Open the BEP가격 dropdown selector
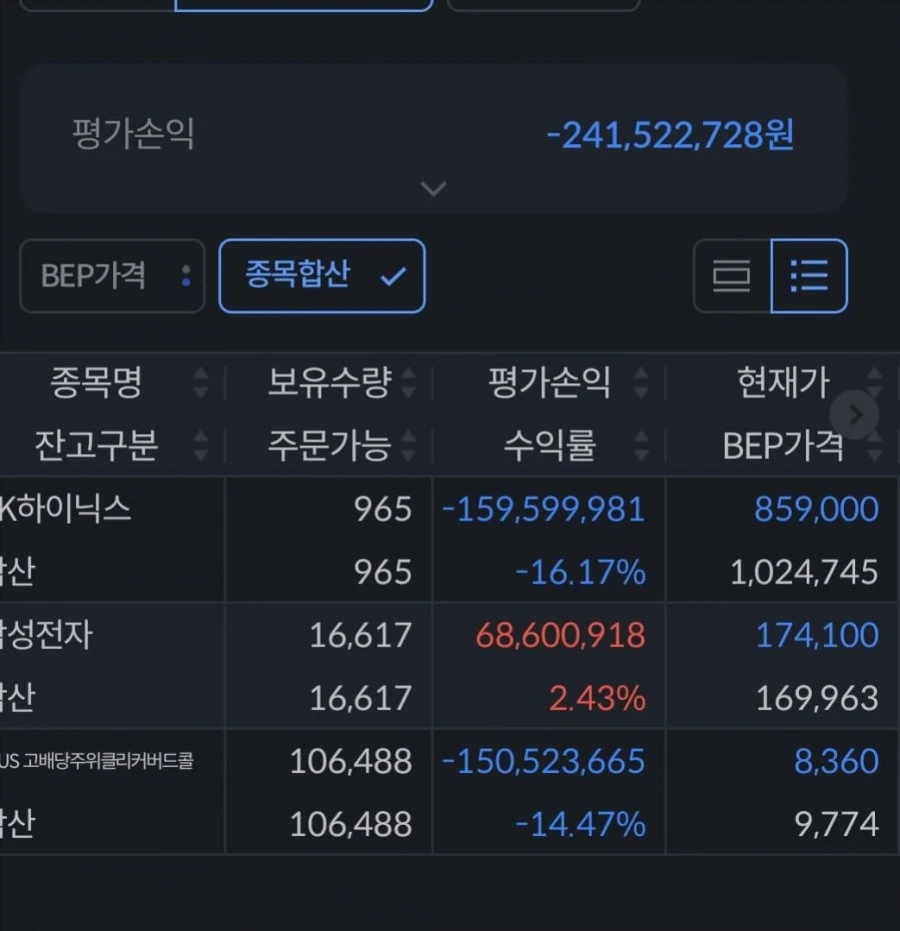The height and width of the screenshot is (931, 900). (112, 276)
